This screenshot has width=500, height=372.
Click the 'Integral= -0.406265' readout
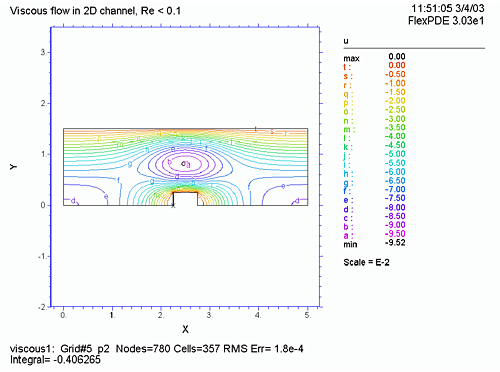pyautogui.click(x=55, y=360)
